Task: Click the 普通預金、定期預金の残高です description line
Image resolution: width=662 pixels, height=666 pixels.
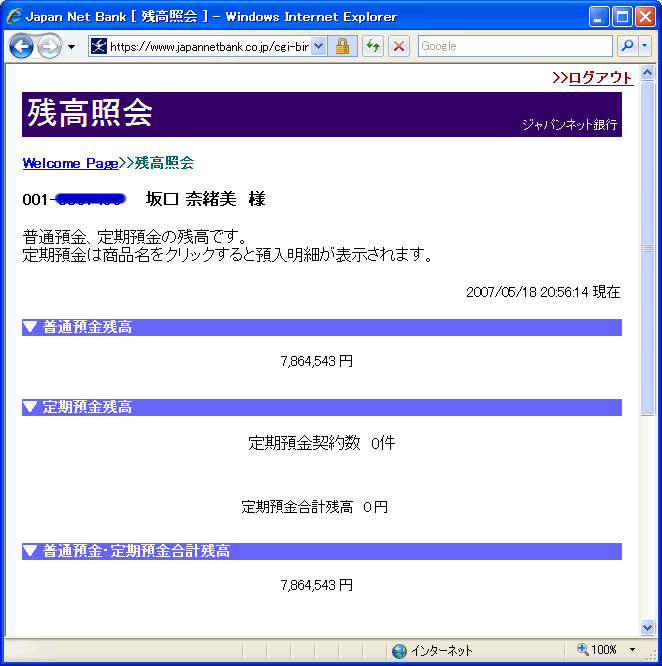Action: 135,237
